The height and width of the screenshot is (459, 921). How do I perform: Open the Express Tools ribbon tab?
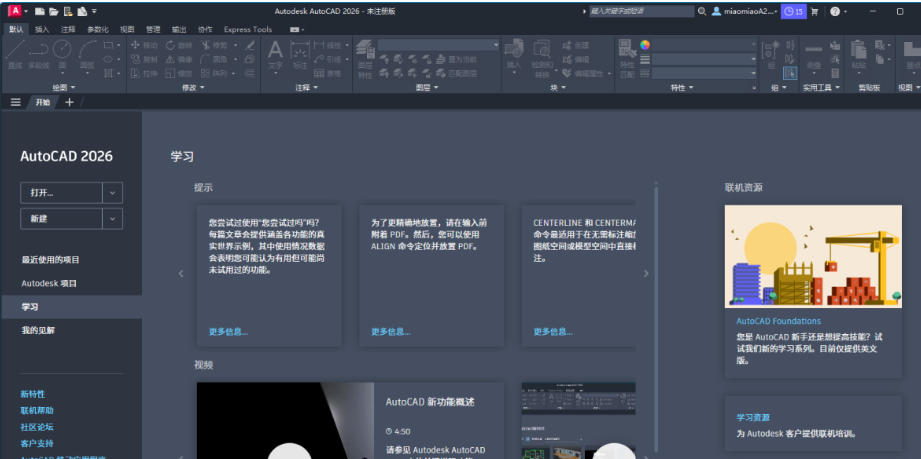tap(247, 30)
